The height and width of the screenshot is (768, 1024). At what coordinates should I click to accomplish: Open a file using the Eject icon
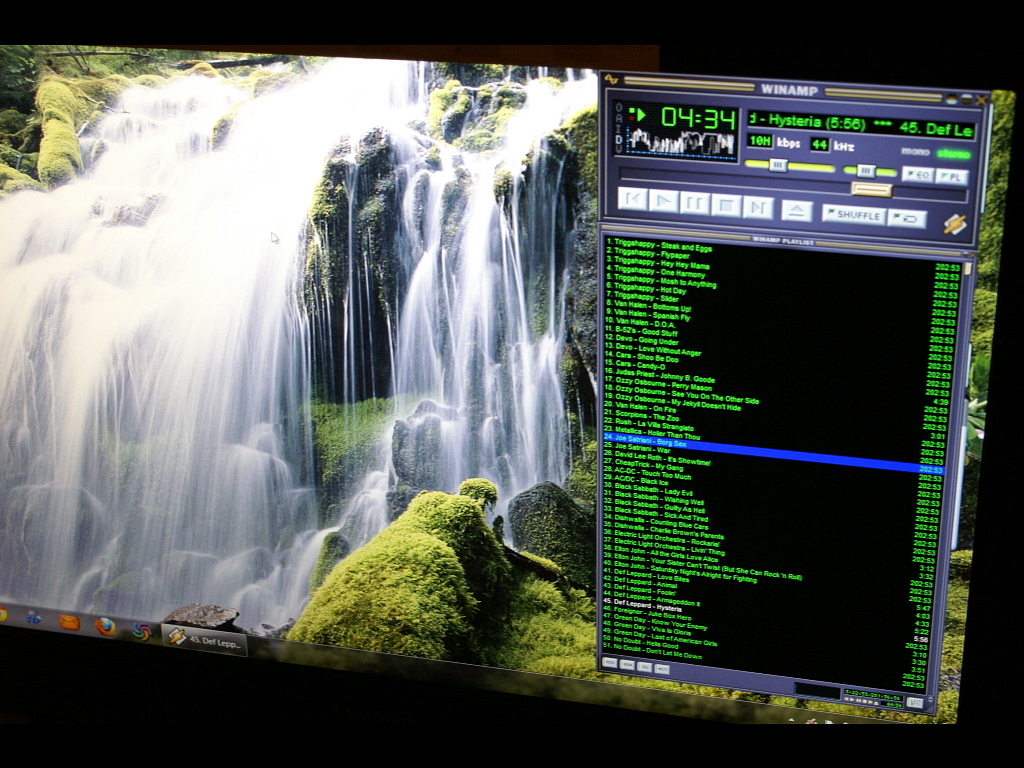click(796, 211)
